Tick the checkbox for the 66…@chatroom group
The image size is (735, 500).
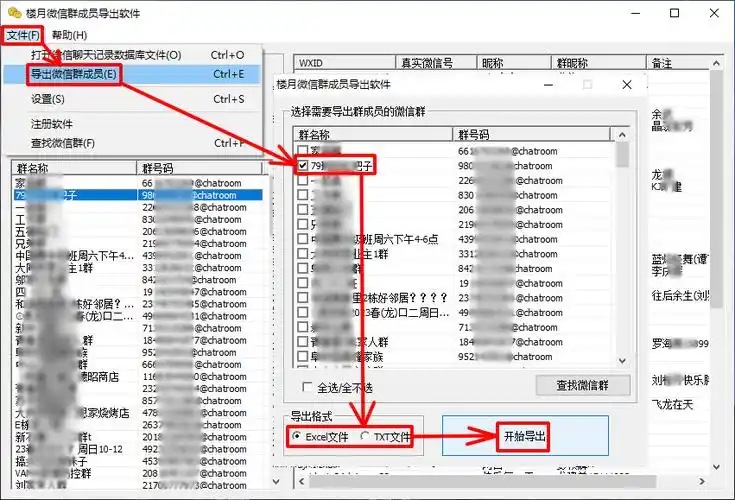[x=303, y=151]
